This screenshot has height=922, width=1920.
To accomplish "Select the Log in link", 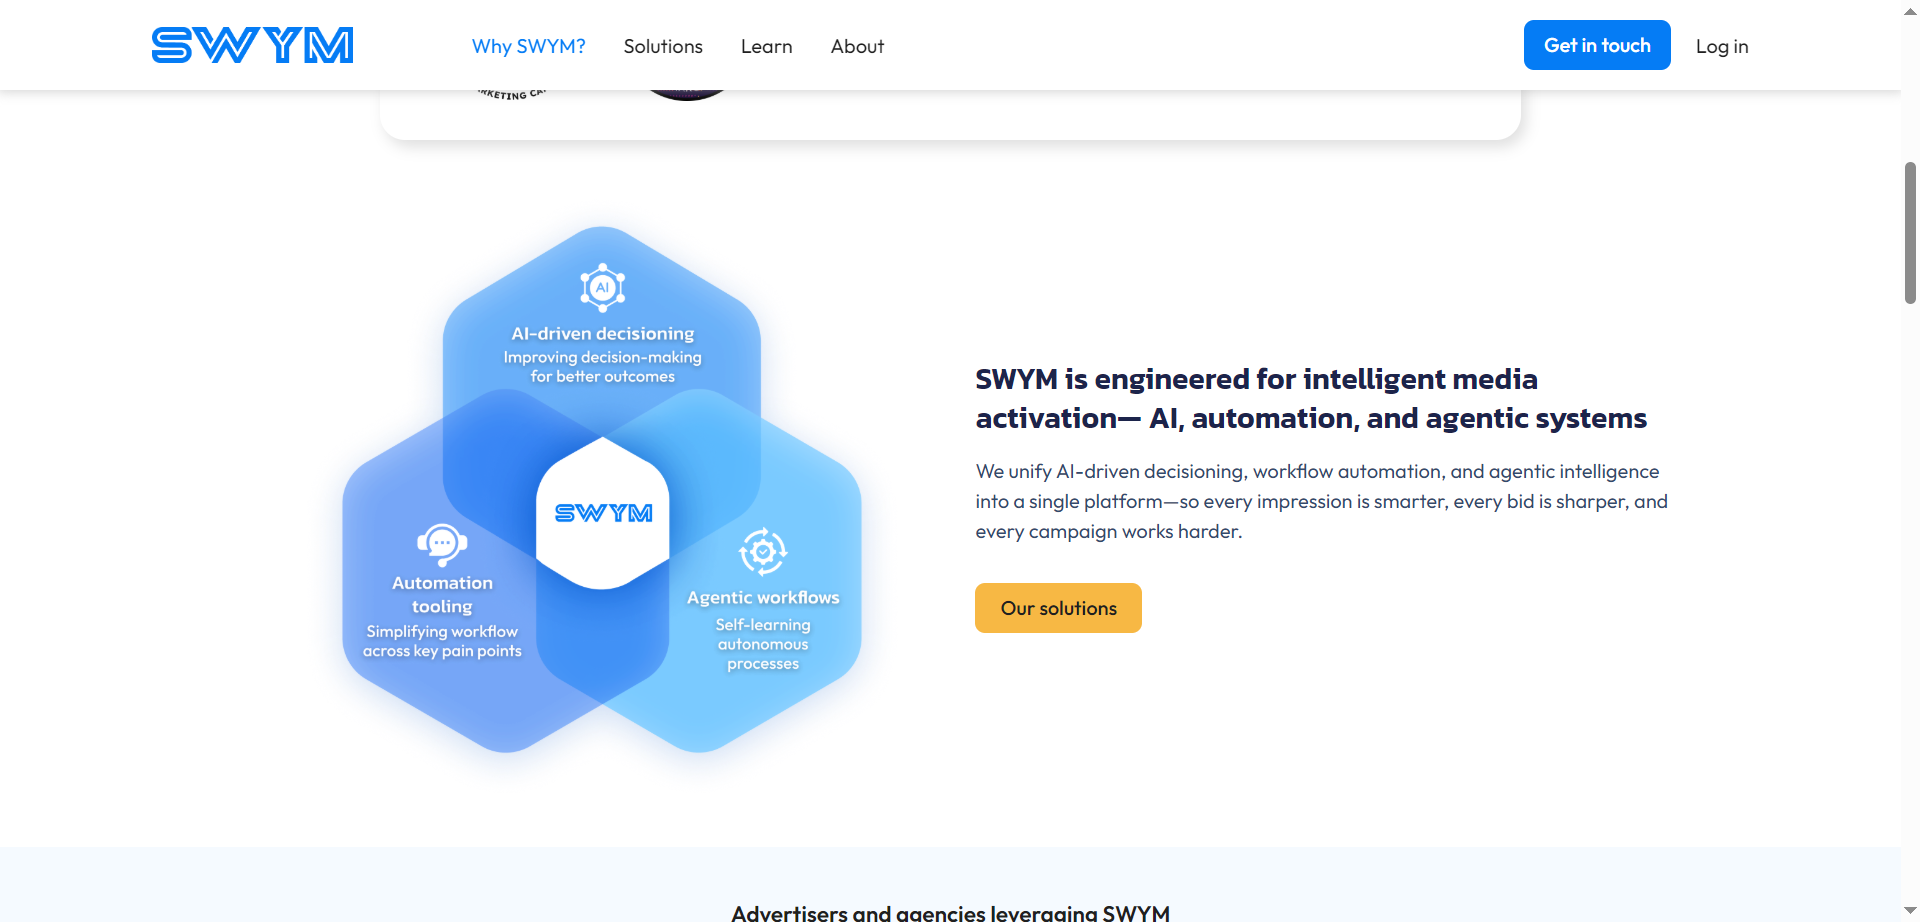I will (1721, 46).
